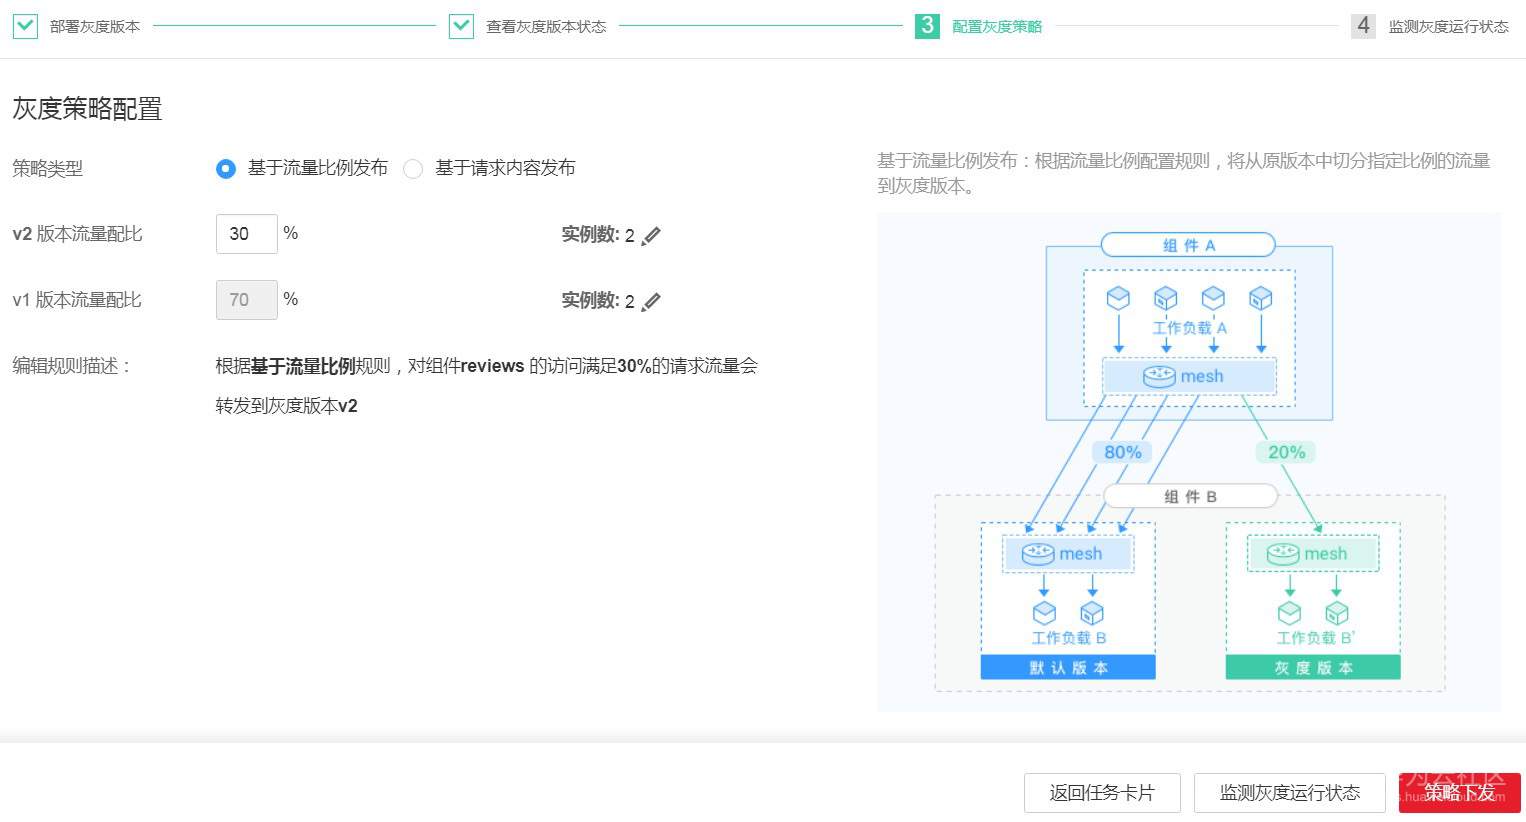Click the red 策略下发 button

[x=1460, y=793]
